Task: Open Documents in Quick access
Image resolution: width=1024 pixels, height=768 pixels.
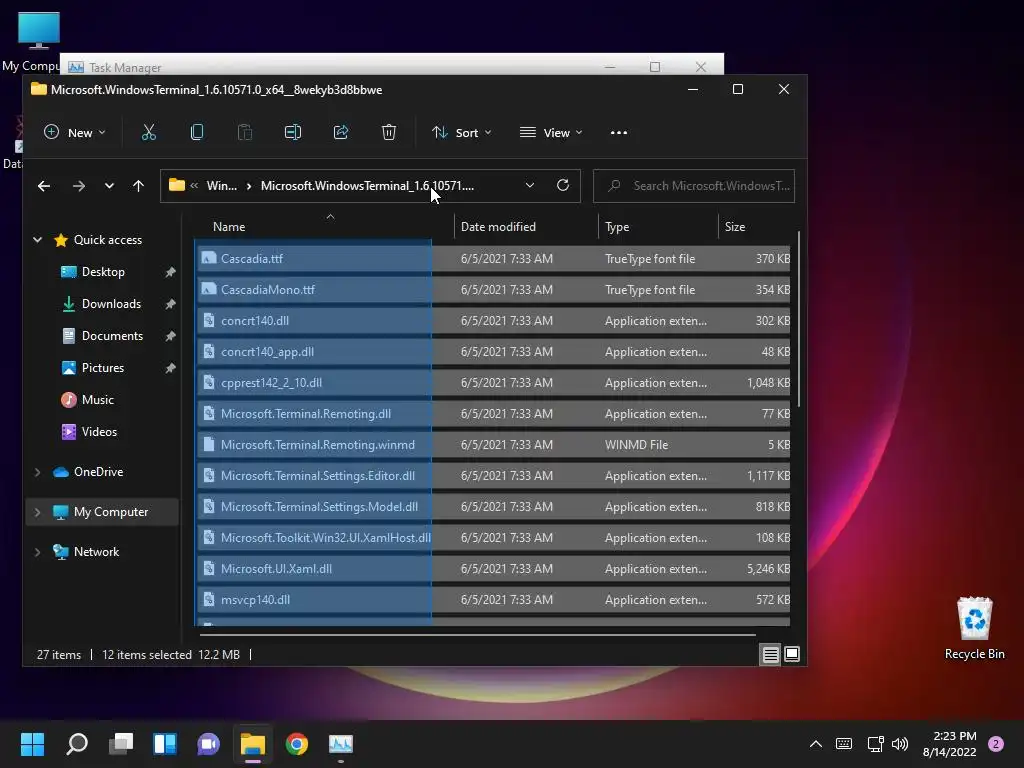Action: (x=112, y=336)
